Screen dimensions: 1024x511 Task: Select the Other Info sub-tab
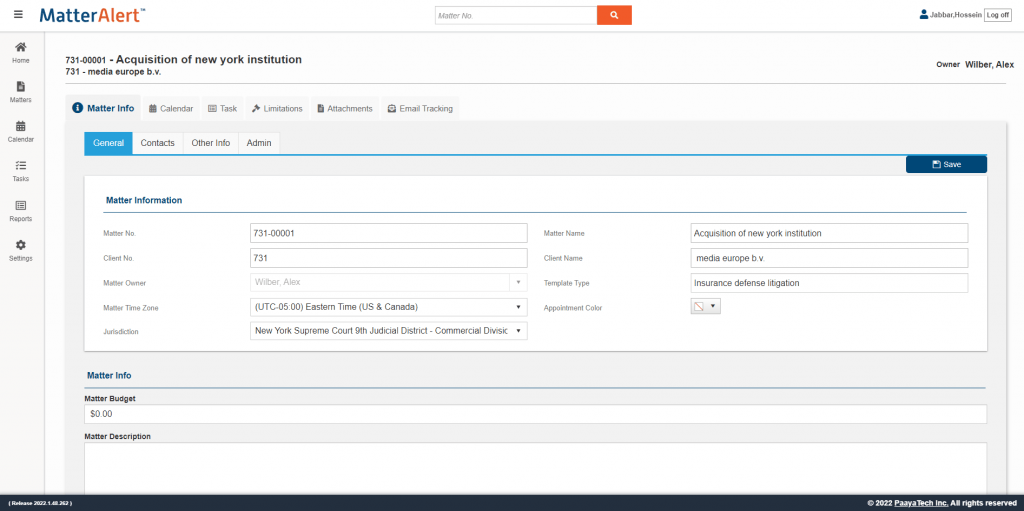coord(210,143)
